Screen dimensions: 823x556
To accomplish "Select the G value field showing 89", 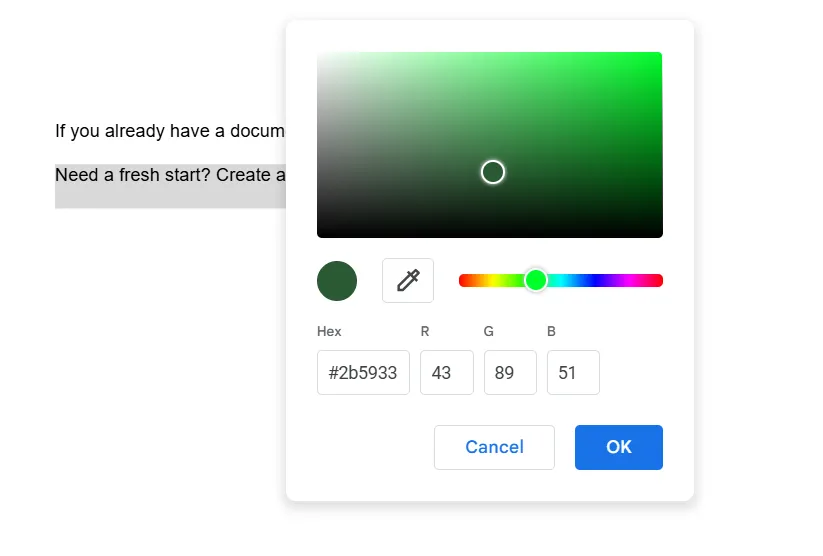I will [x=510, y=372].
